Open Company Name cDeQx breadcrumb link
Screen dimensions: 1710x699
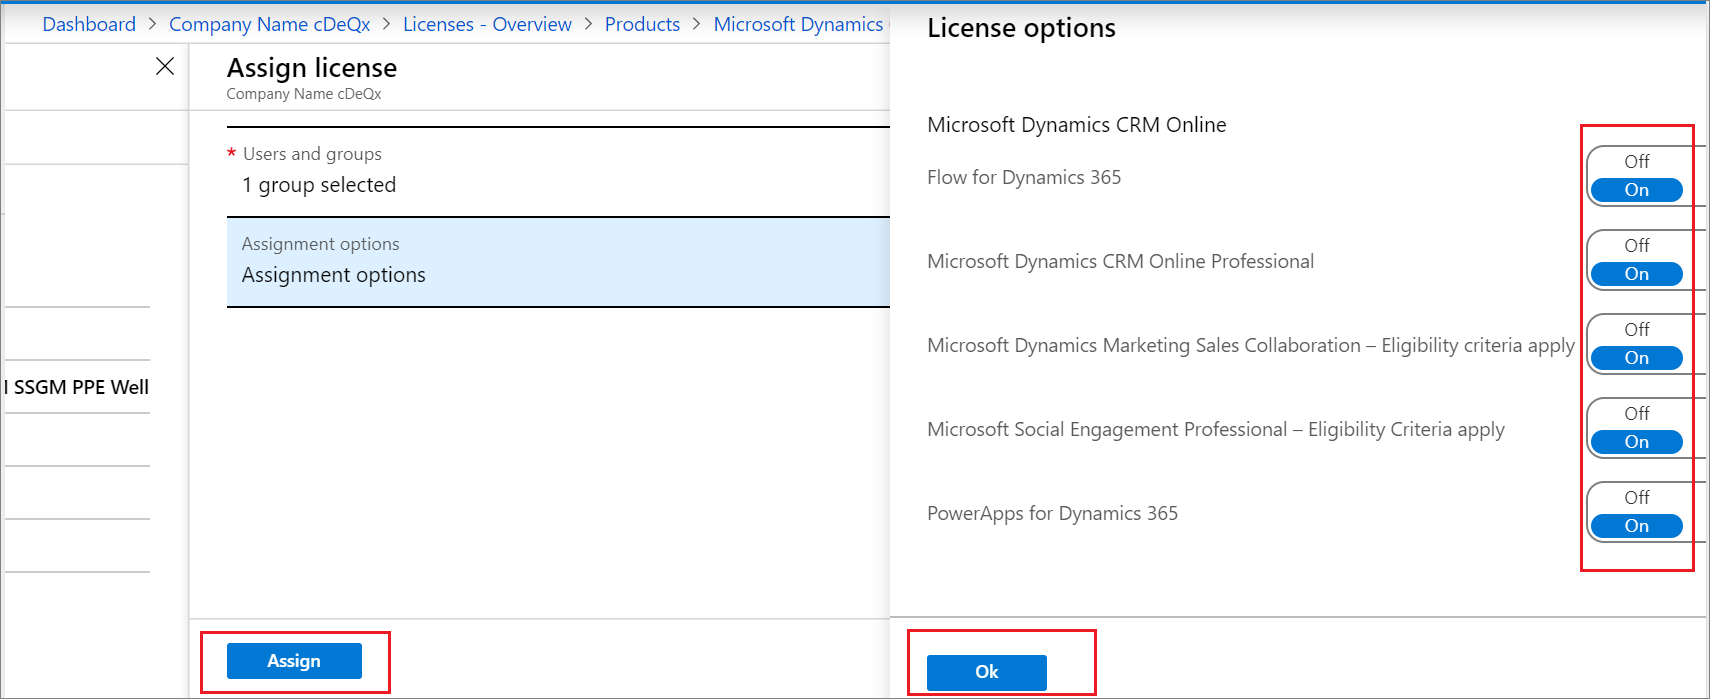[x=269, y=24]
